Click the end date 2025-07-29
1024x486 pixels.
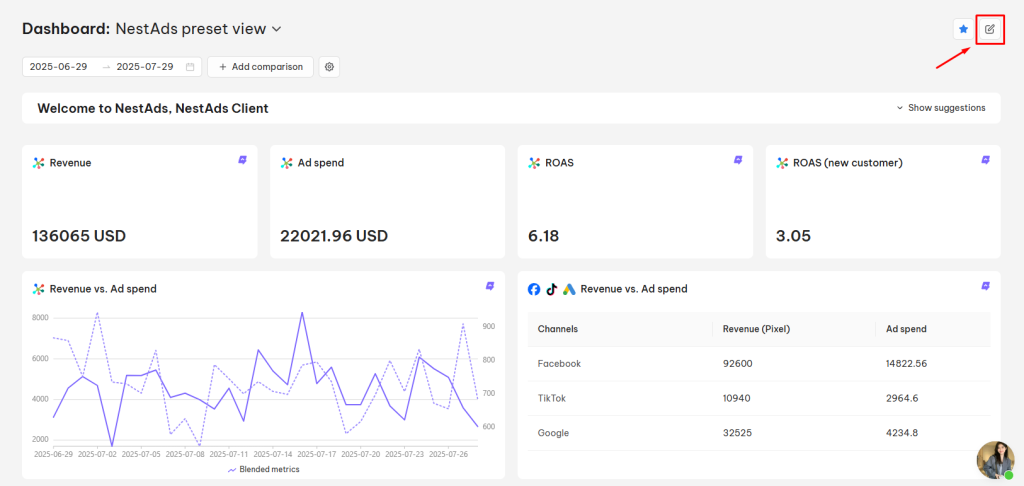145,67
